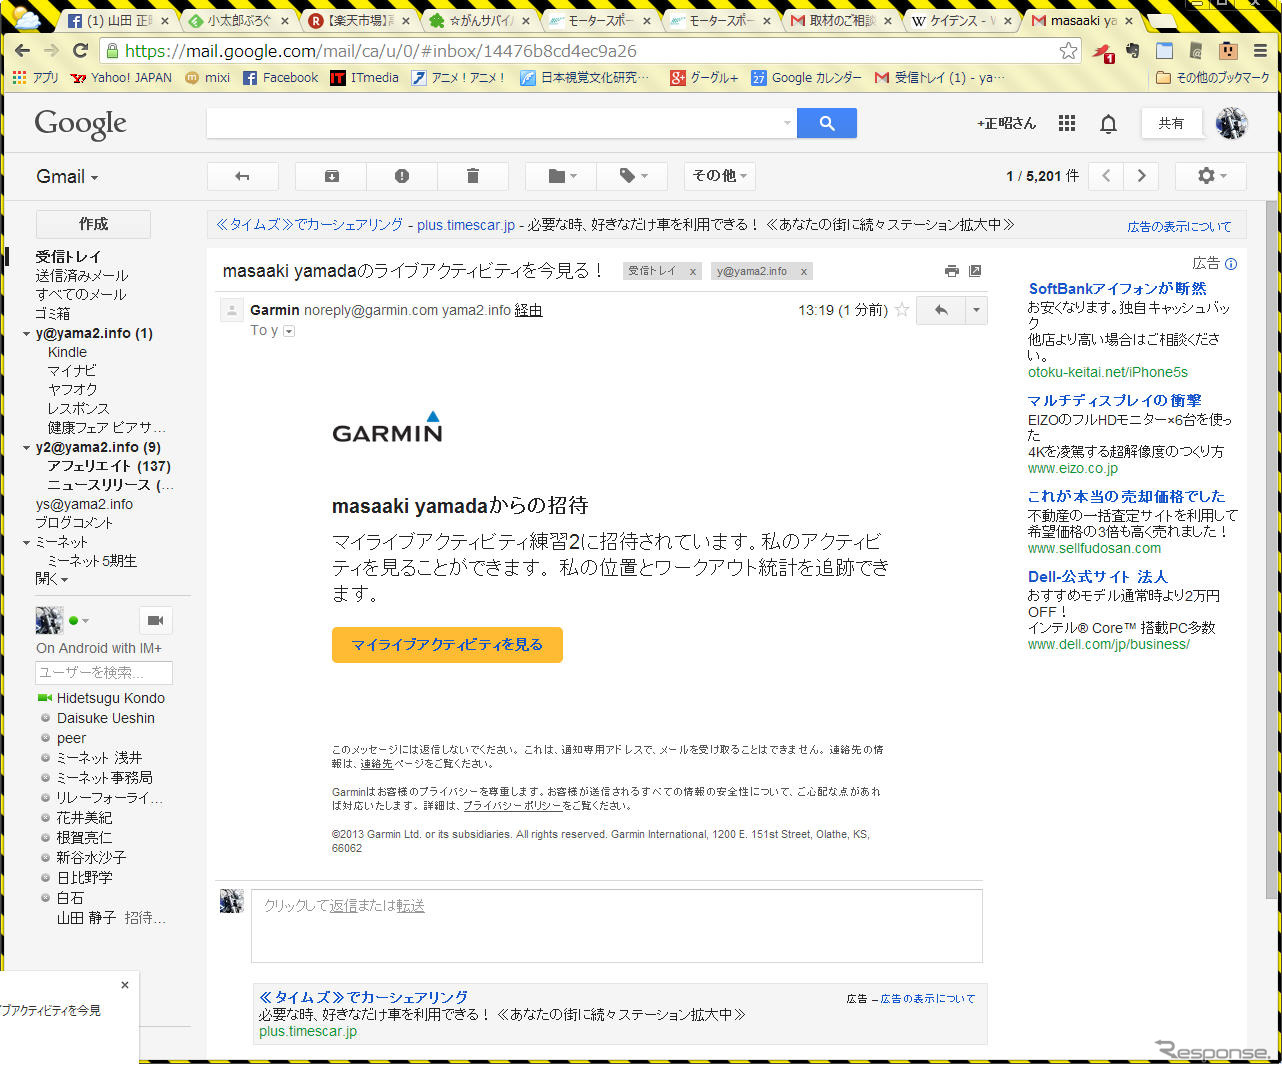The image size is (1282, 1072).
Task: Open the Chrome hamburger menu
Action: (1261, 50)
